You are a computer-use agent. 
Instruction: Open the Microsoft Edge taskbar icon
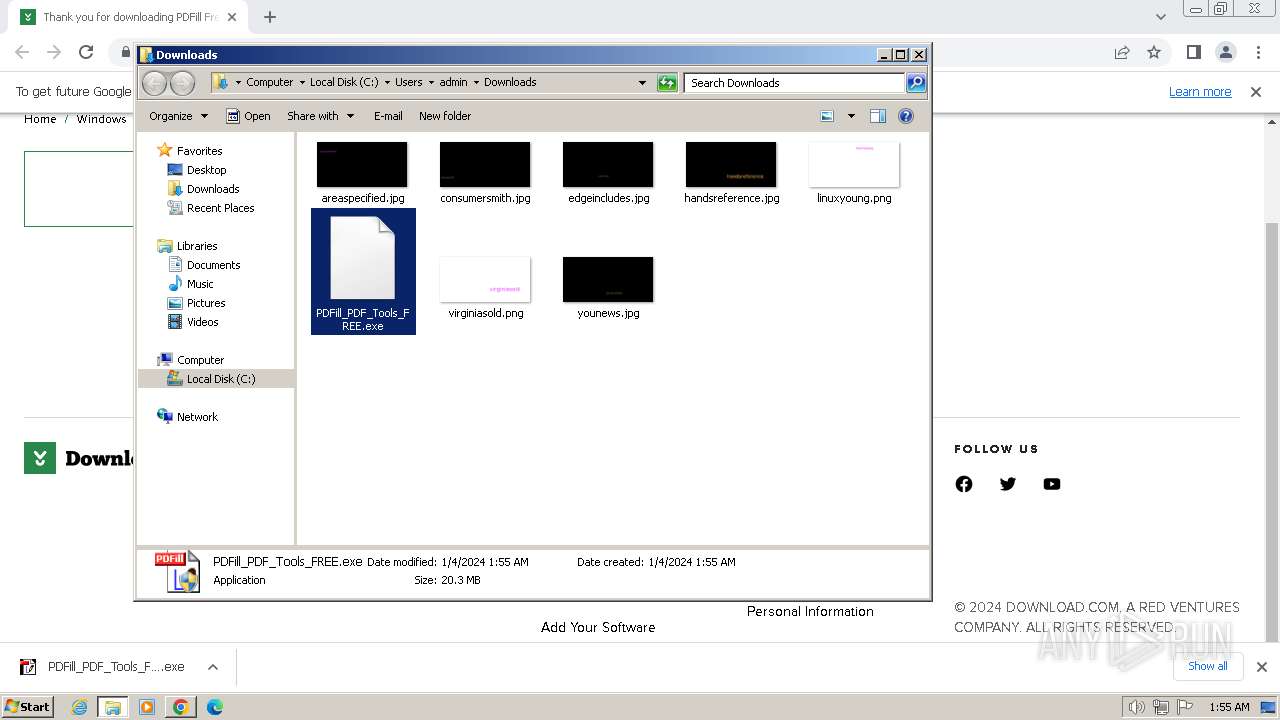[214, 707]
